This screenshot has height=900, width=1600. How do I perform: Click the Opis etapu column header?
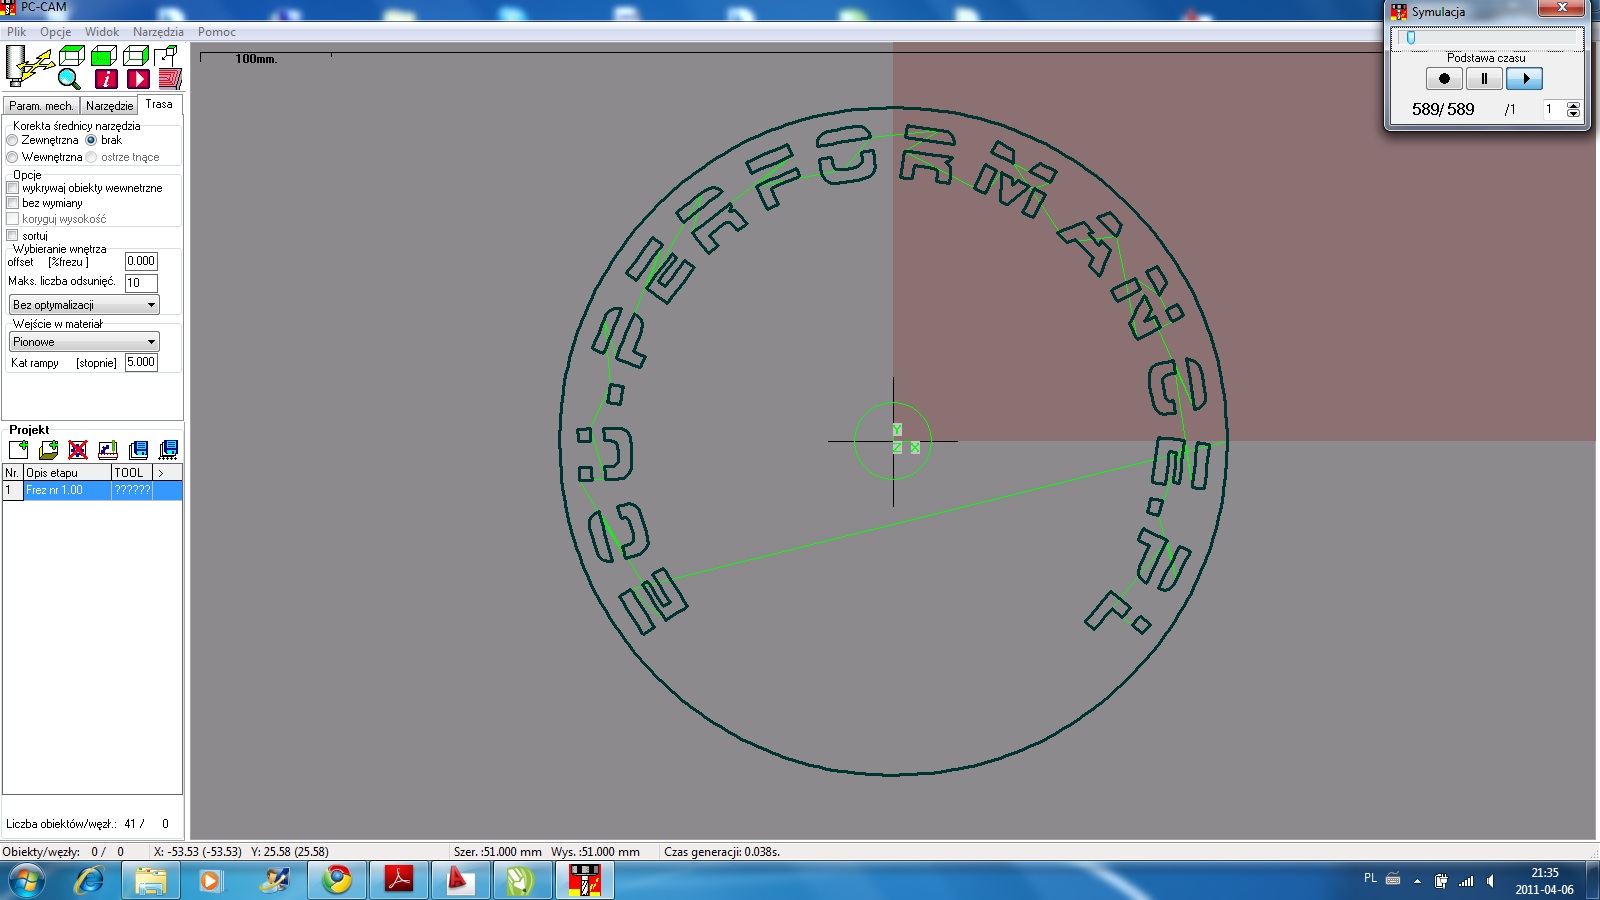coord(67,472)
